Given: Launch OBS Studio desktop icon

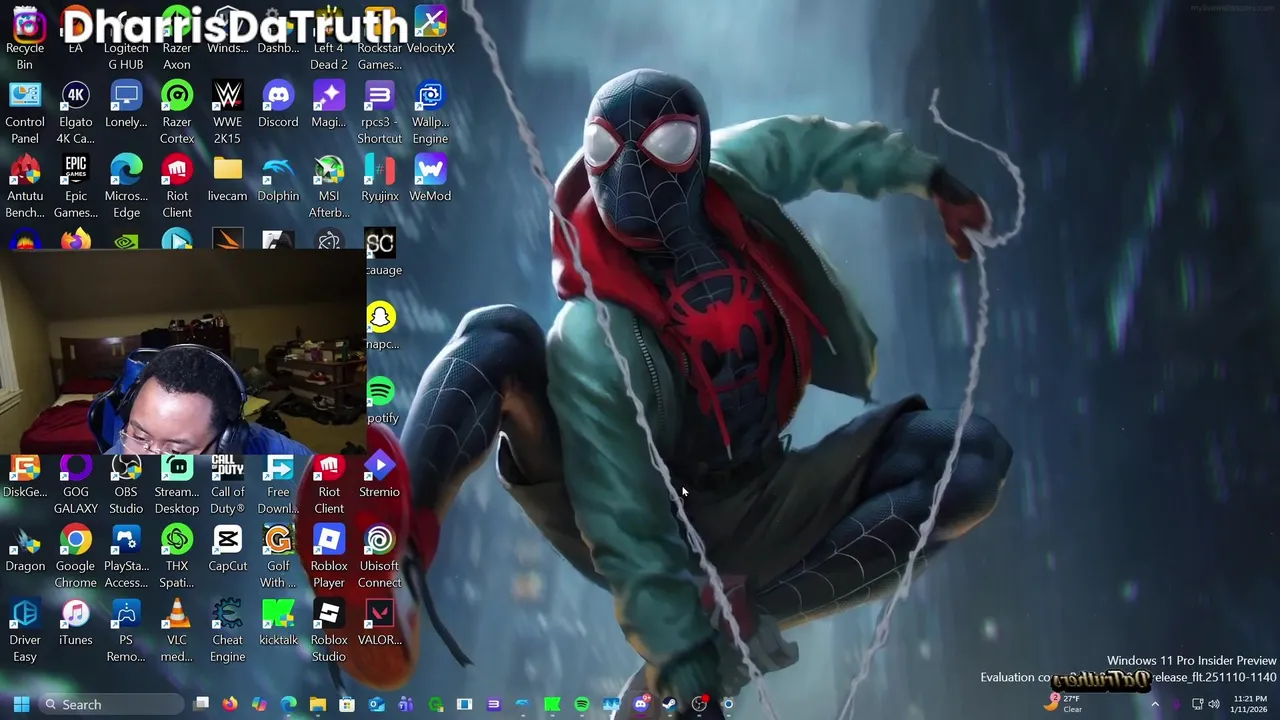Looking at the screenshot, I should (x=126, y=485).
